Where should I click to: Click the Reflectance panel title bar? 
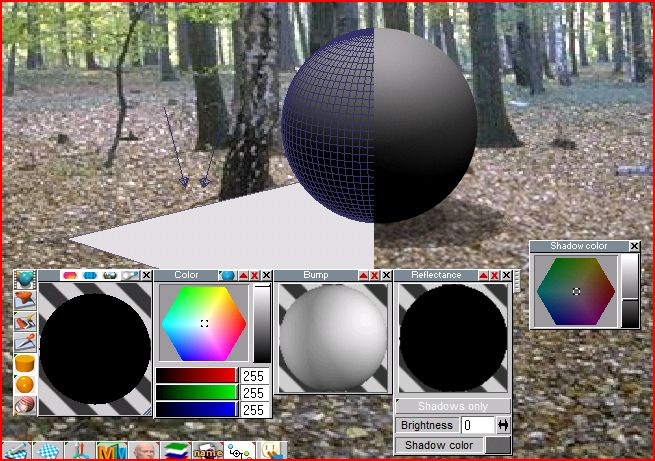tap(436, 276)
